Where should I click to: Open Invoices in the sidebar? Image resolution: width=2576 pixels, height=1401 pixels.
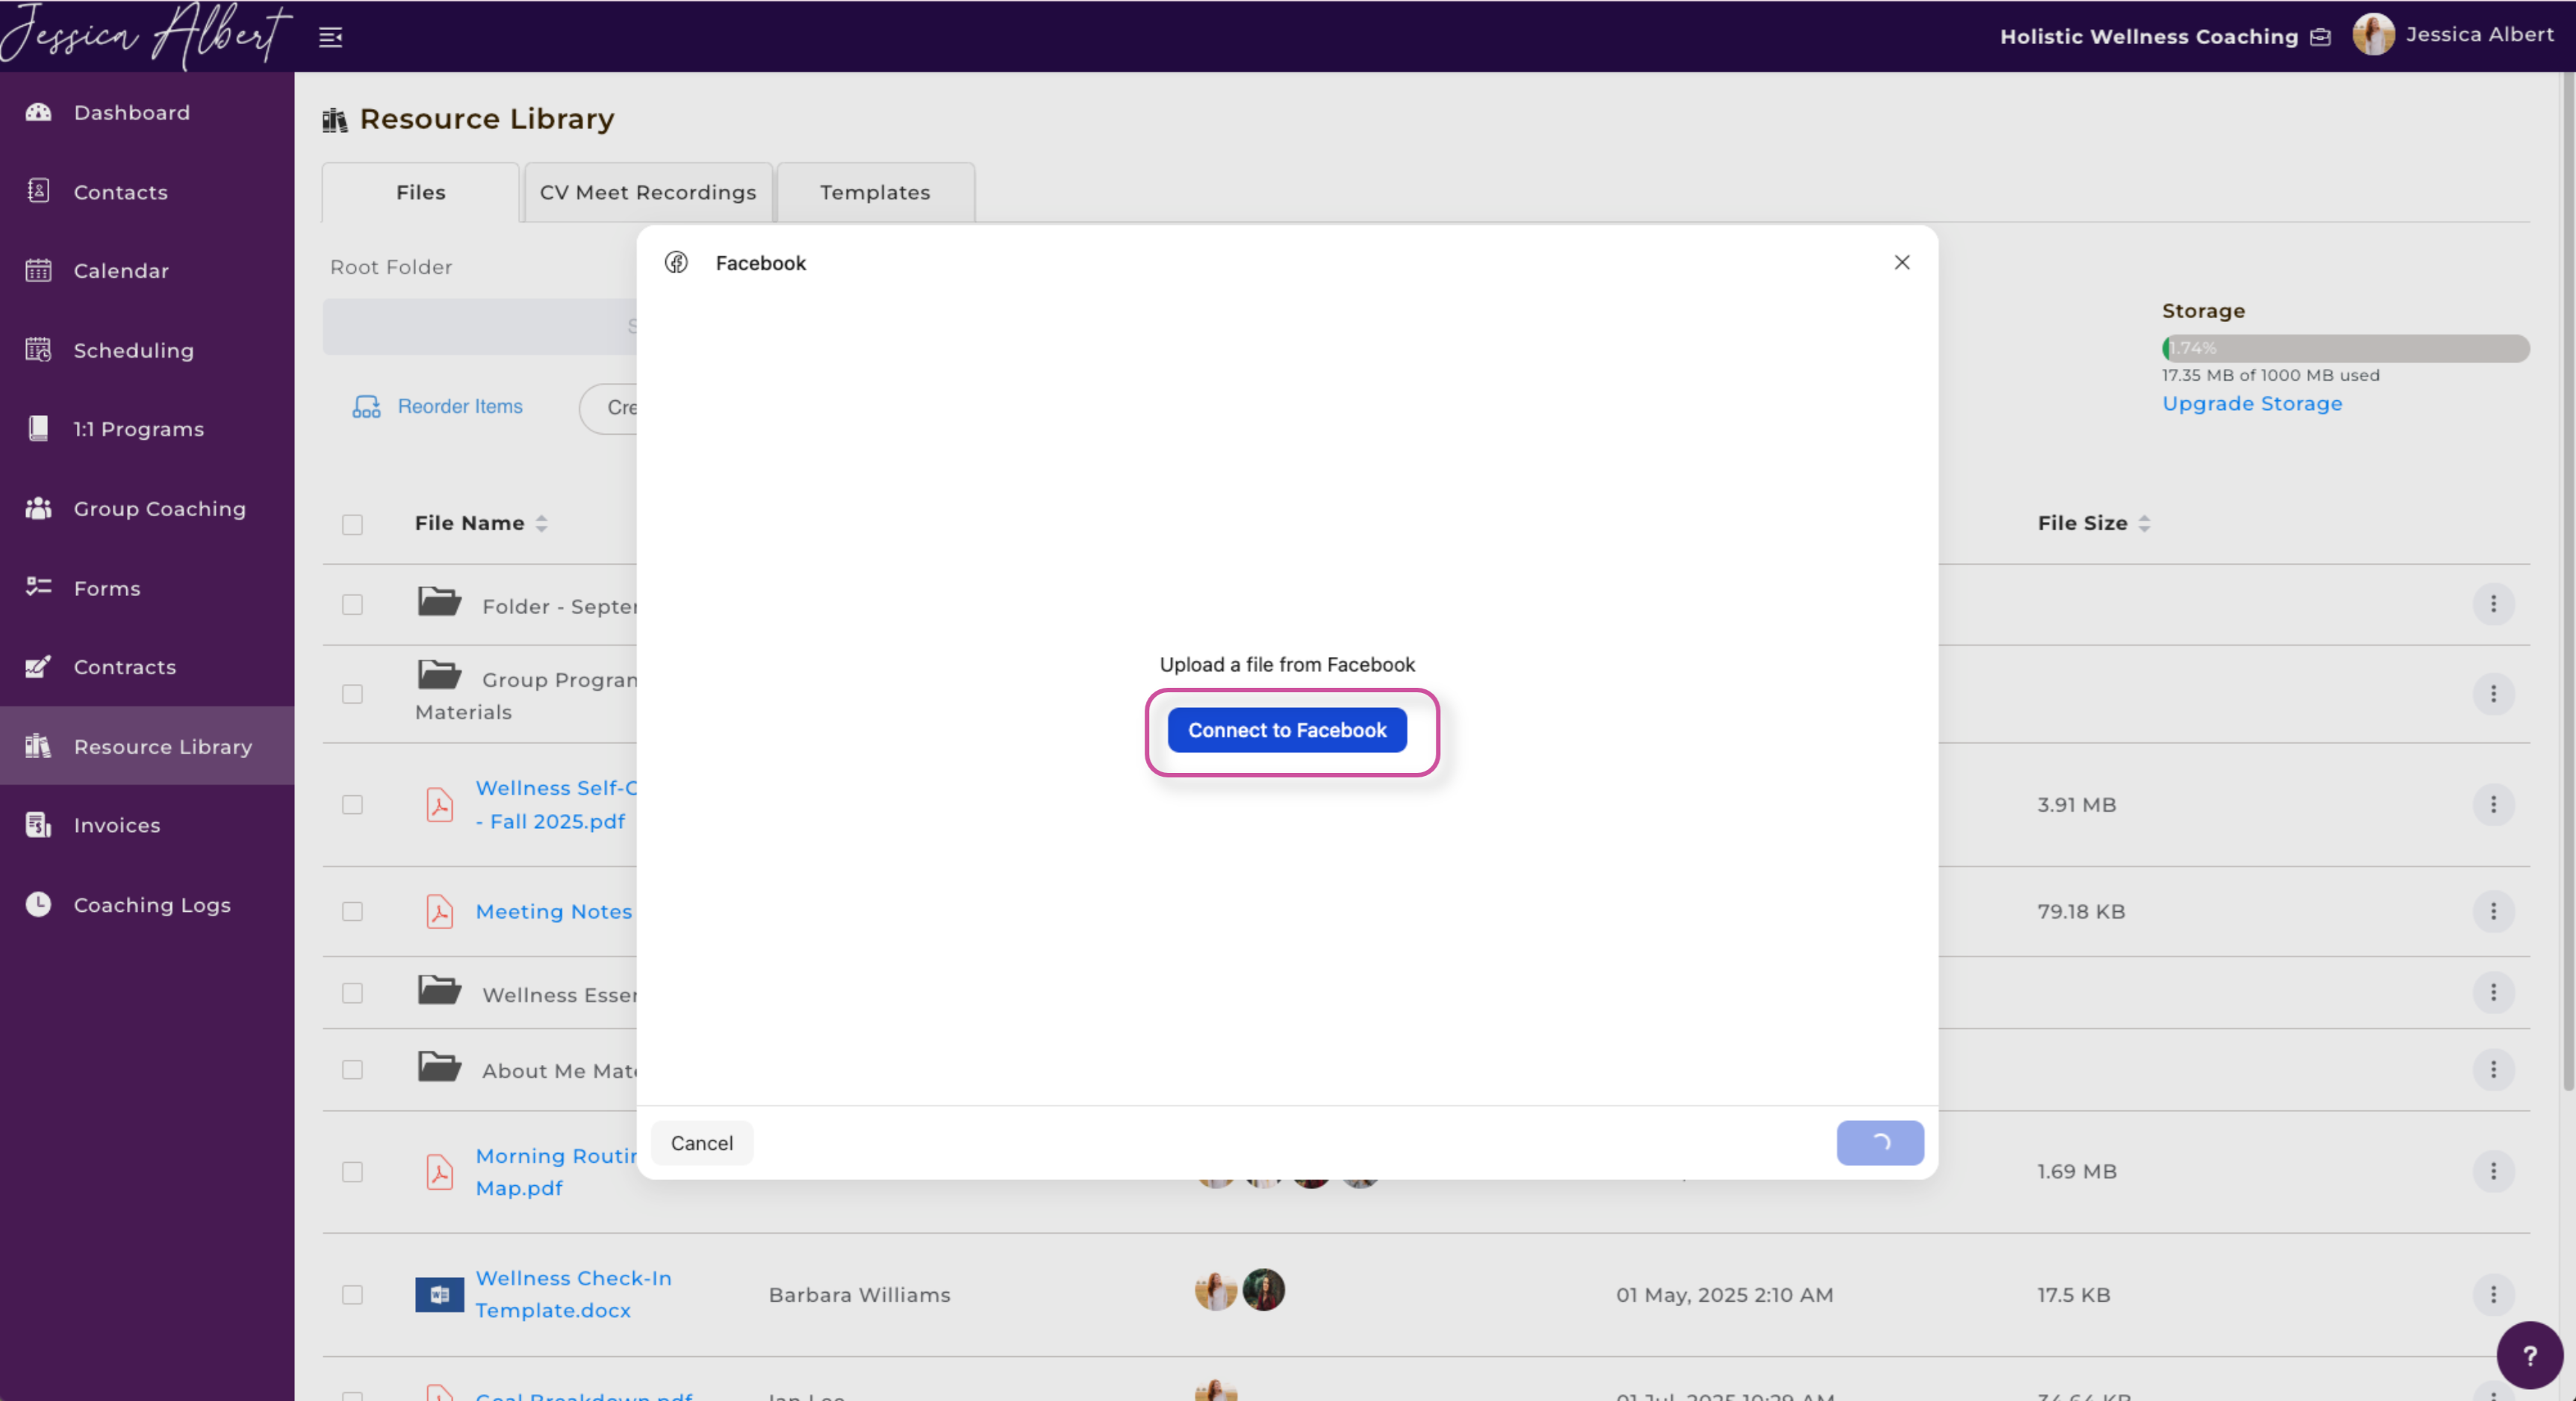(116, 825)
